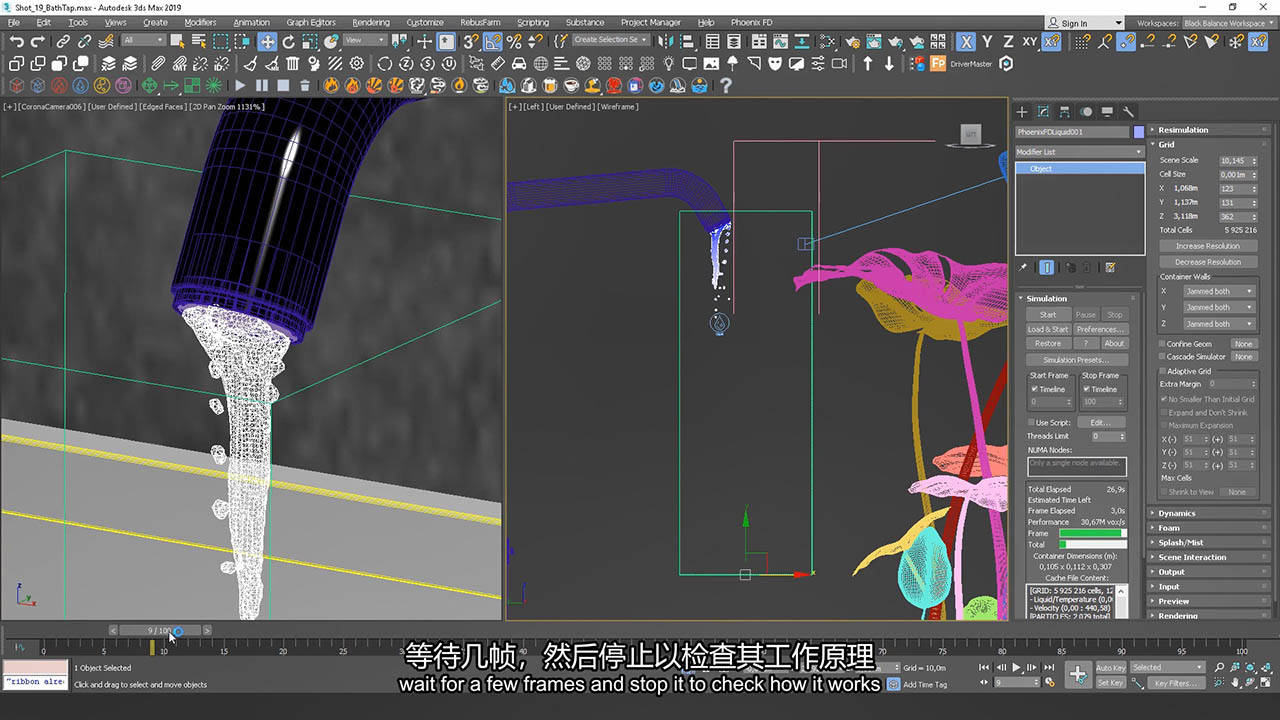Open the Modifier List dropdown
This screenshot has height=720, width=1280.
tap(1079, 152)
